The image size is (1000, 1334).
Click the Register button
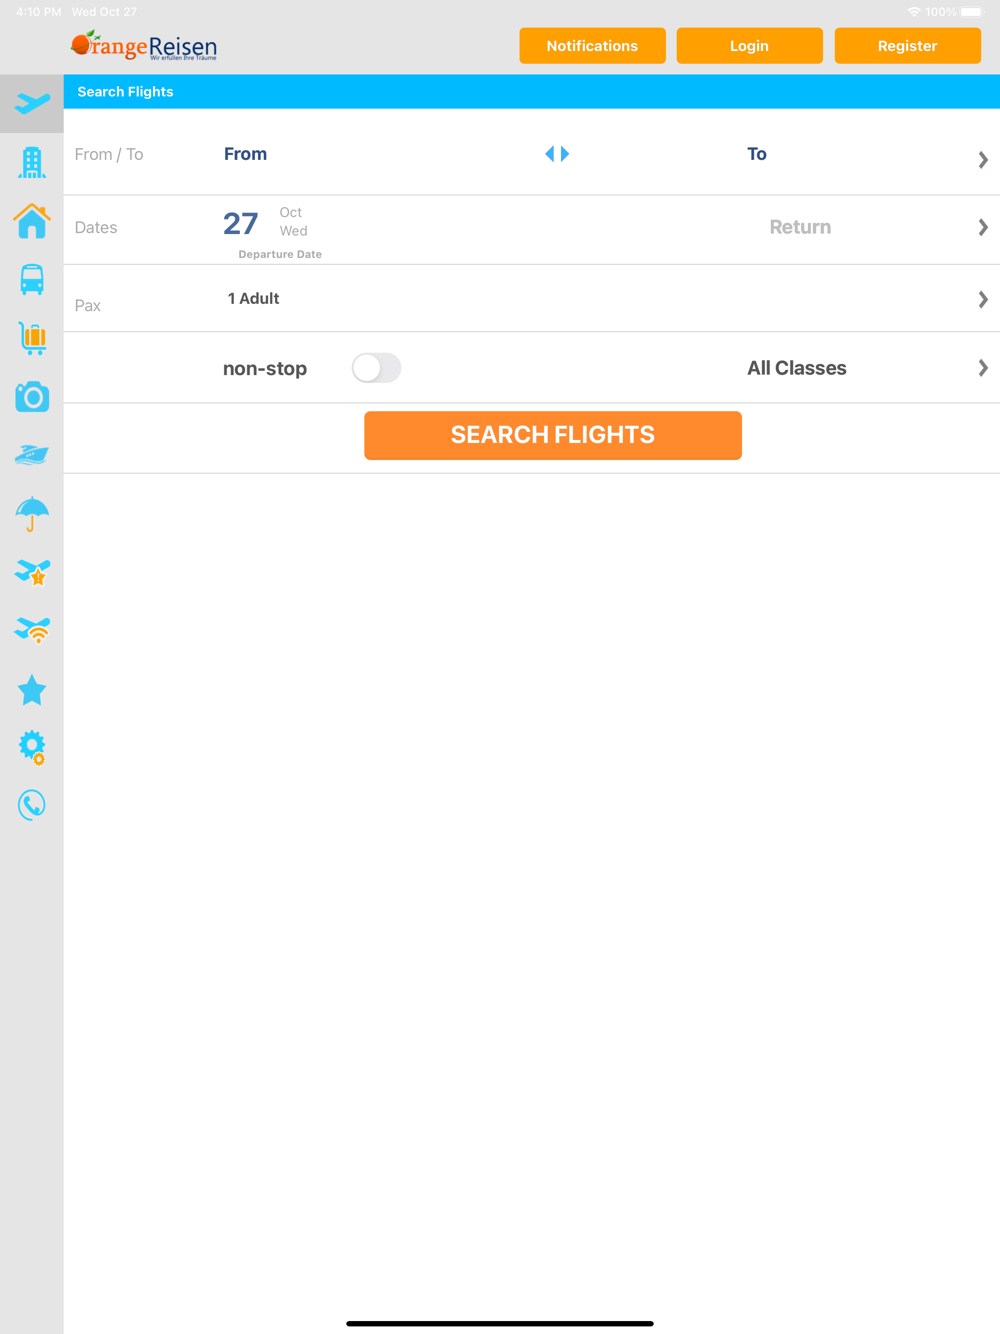907,46
